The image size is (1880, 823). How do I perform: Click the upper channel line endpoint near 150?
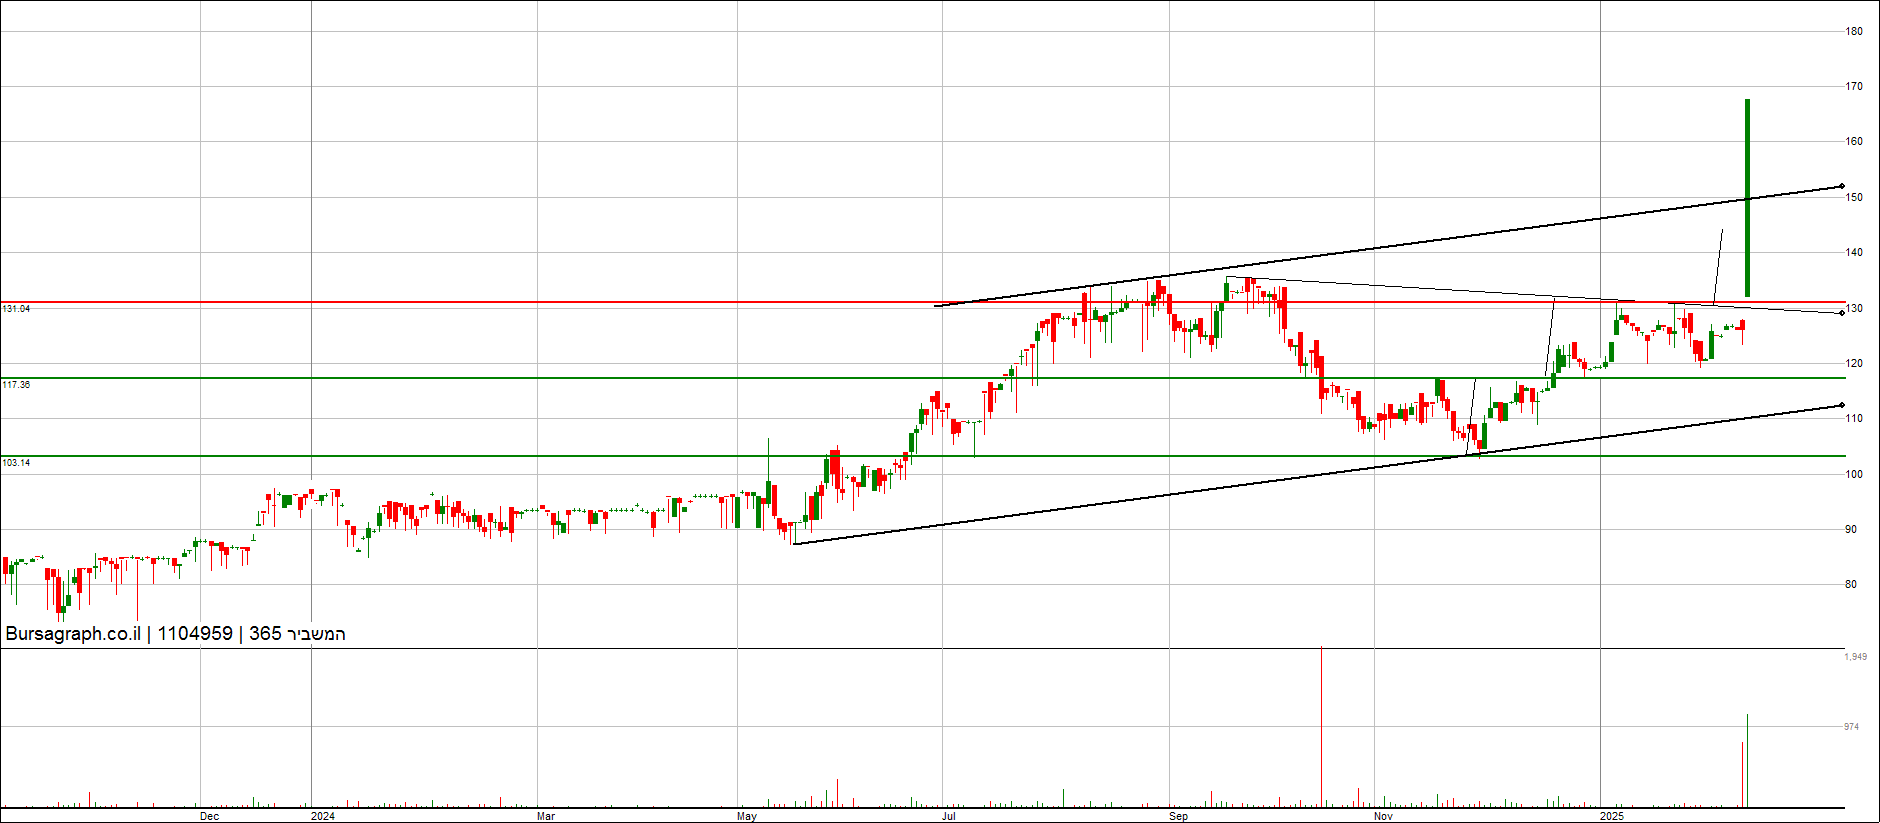click(1842, 186)
